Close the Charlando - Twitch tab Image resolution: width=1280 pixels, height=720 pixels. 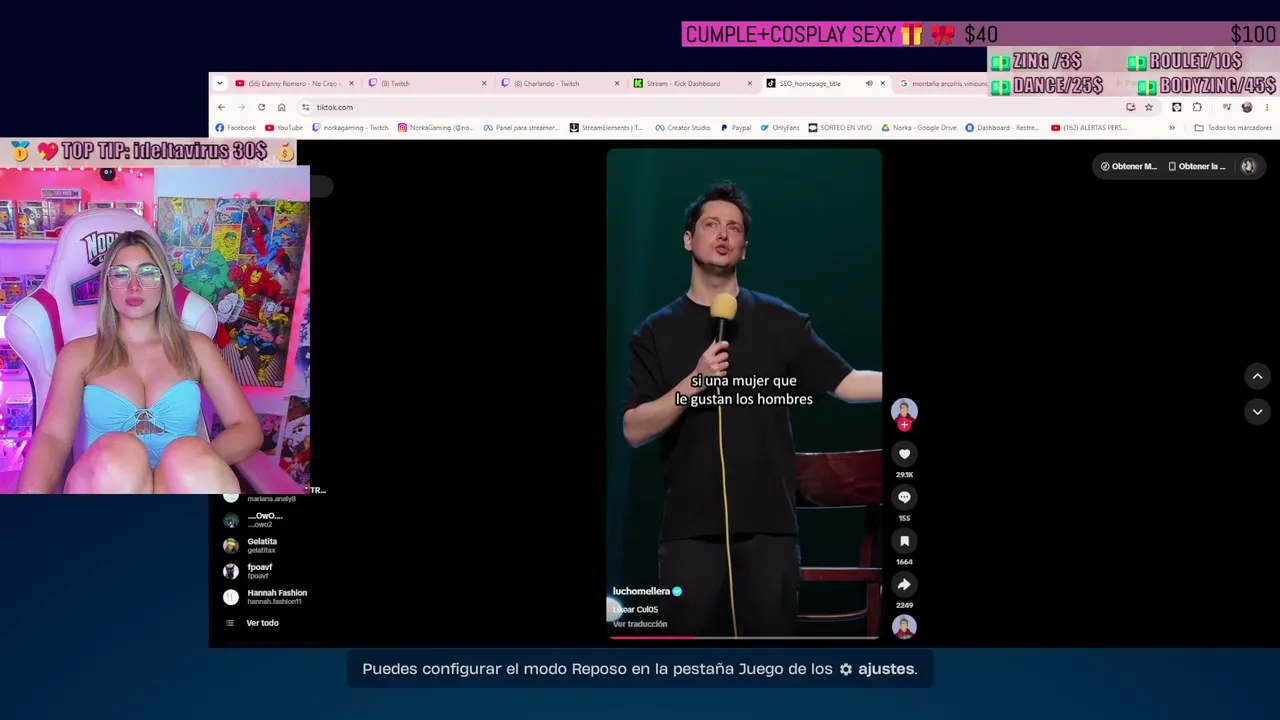click(617, 83)
